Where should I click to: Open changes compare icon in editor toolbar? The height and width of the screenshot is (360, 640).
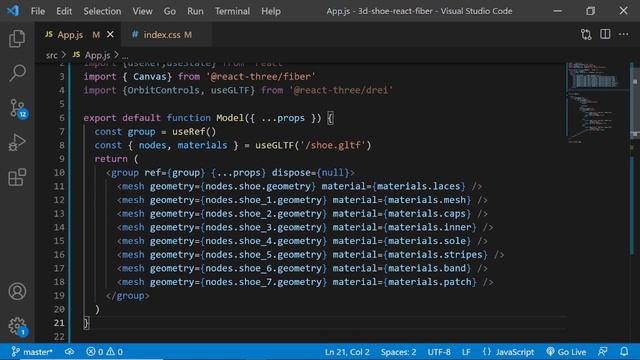(586, 35)
